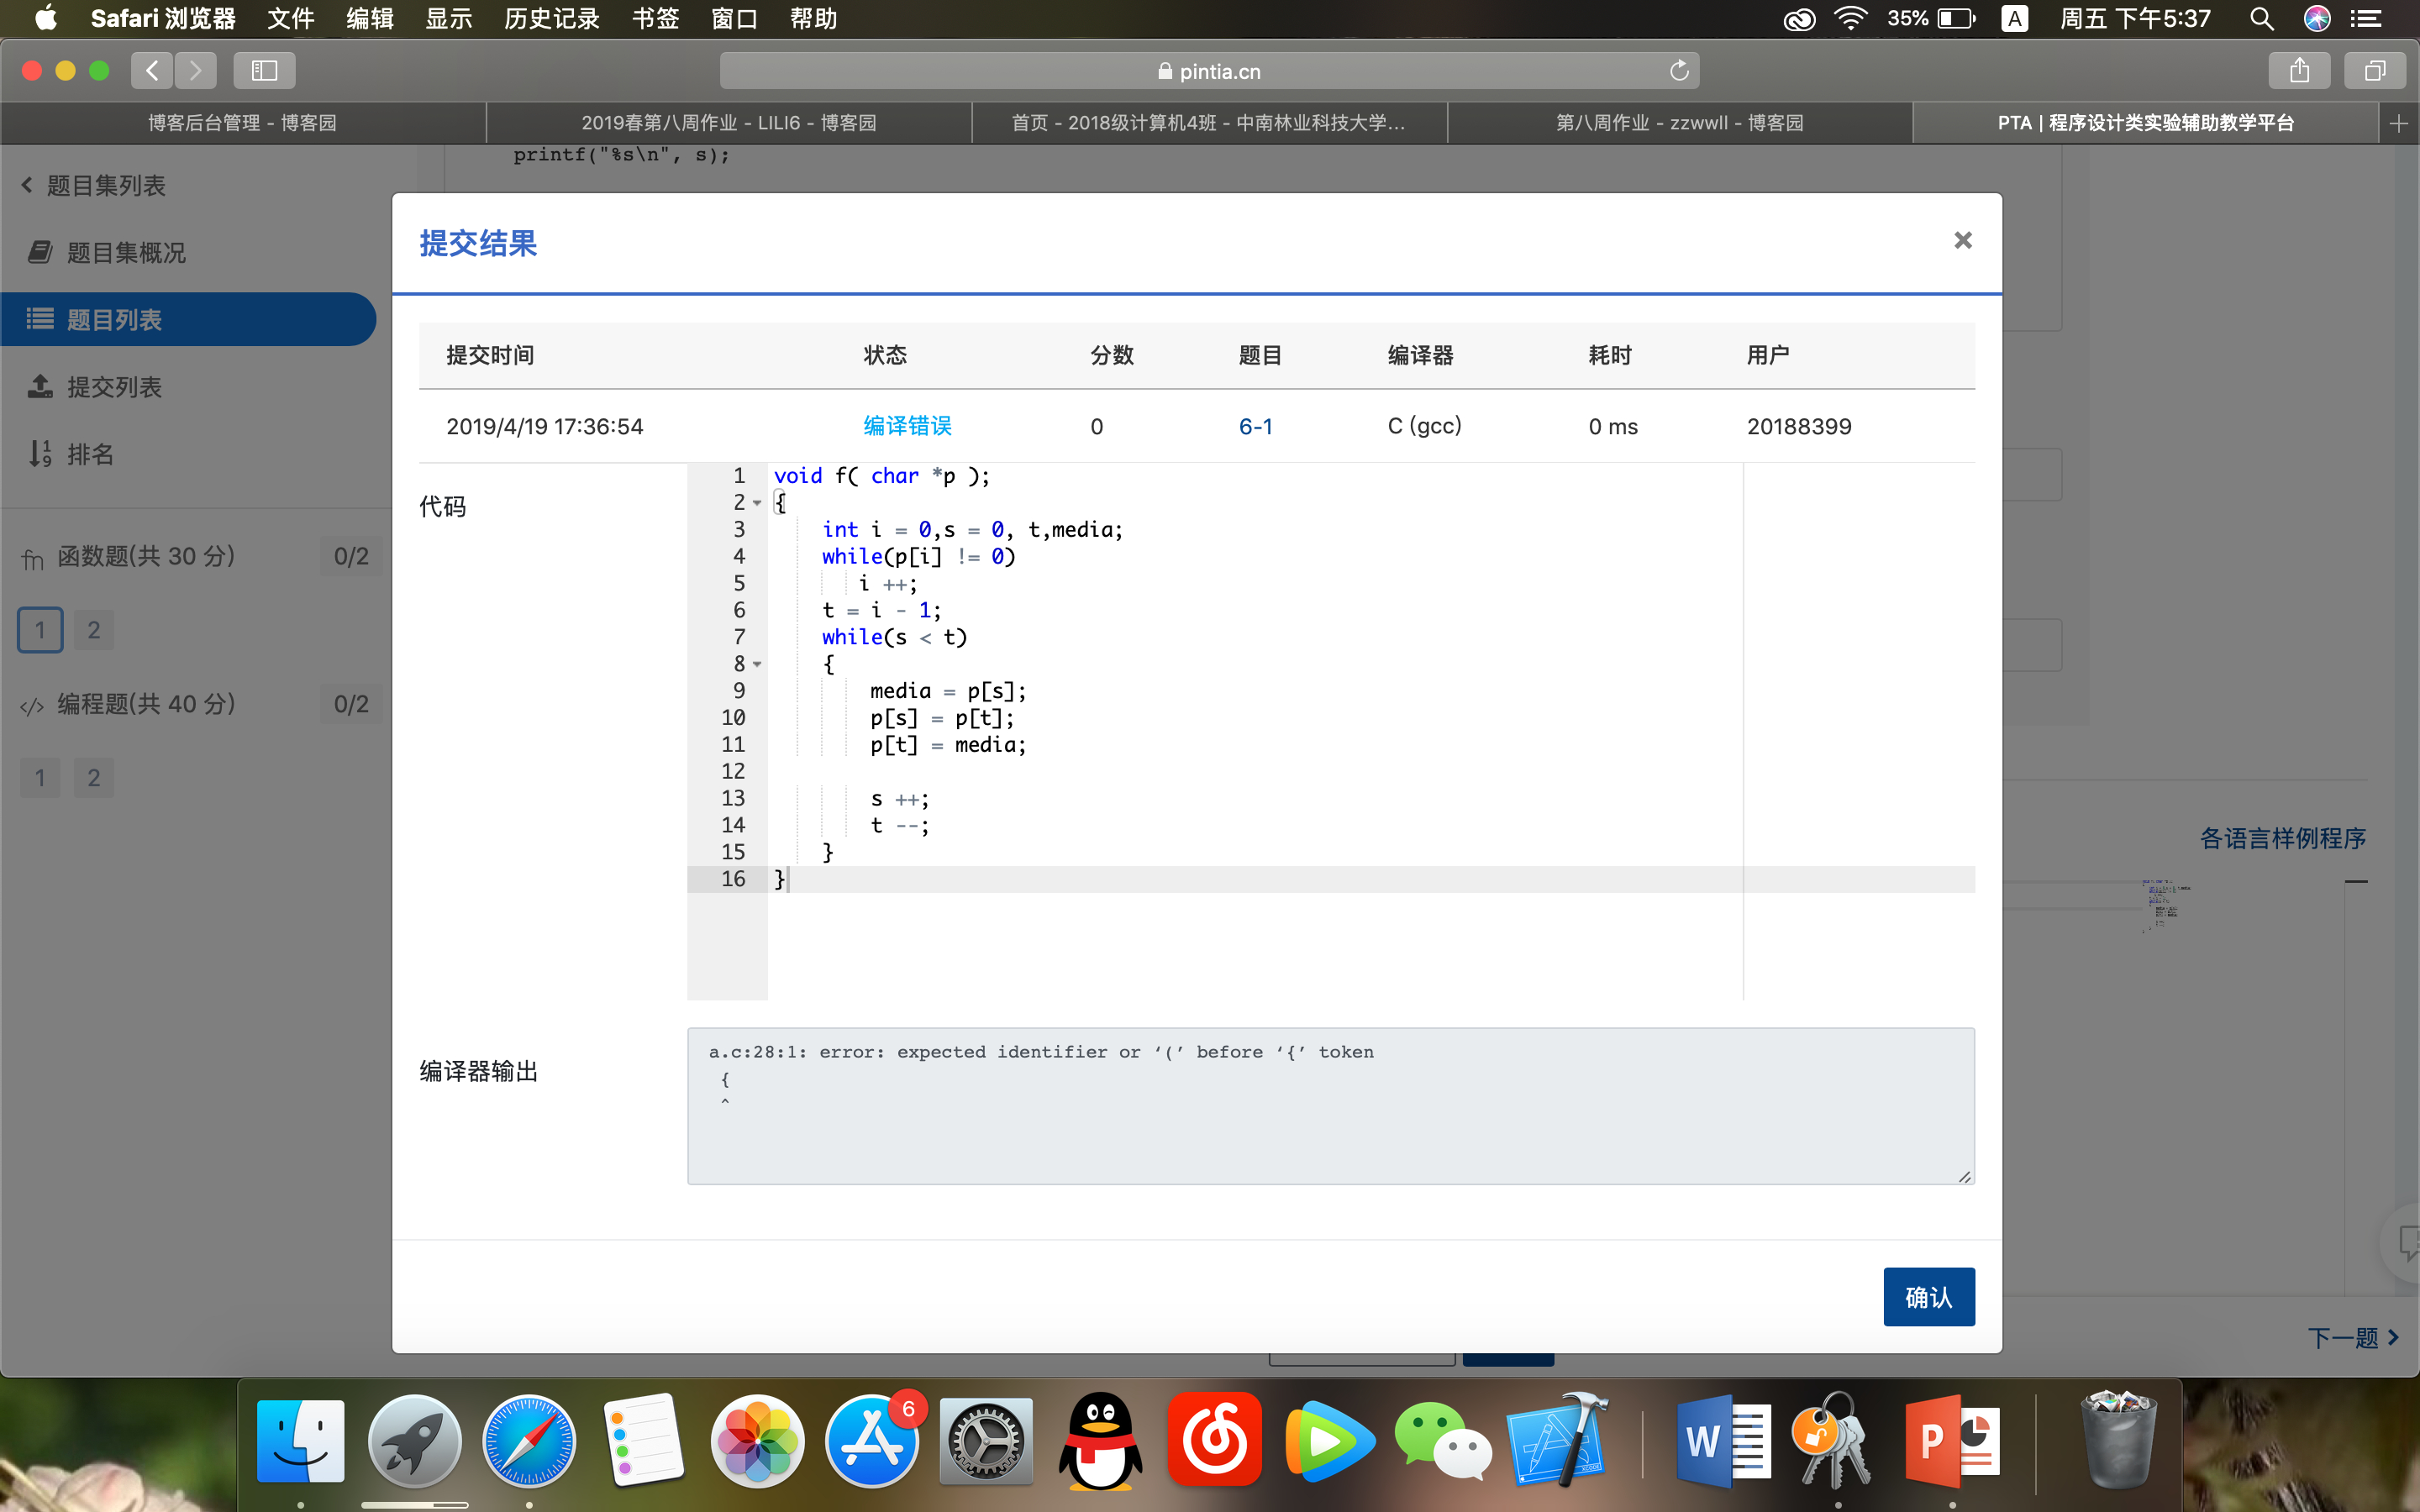Go back to 题目集列表
This screenshot has height=1512, width=2420.
93,185
